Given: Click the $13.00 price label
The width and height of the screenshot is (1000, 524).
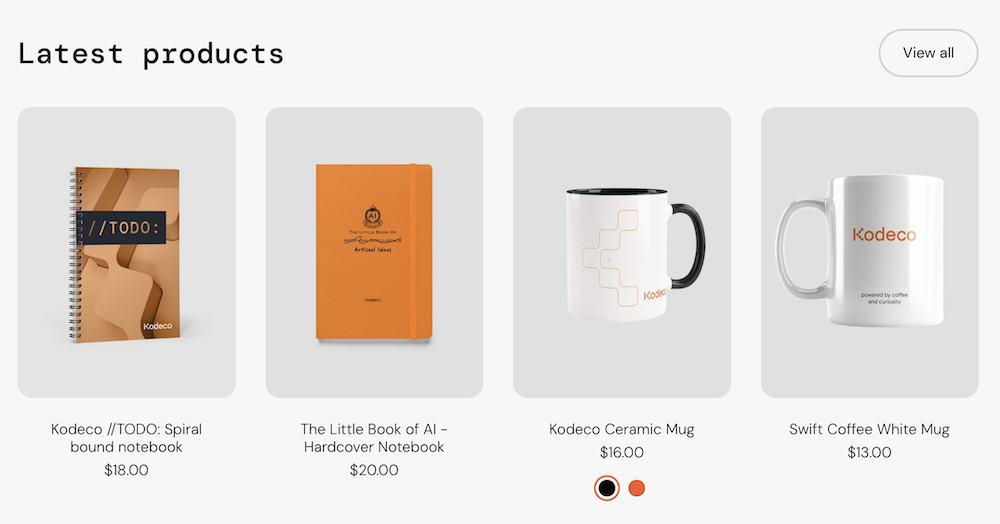Looking at the screenshot, I should [x=869, y=453].
